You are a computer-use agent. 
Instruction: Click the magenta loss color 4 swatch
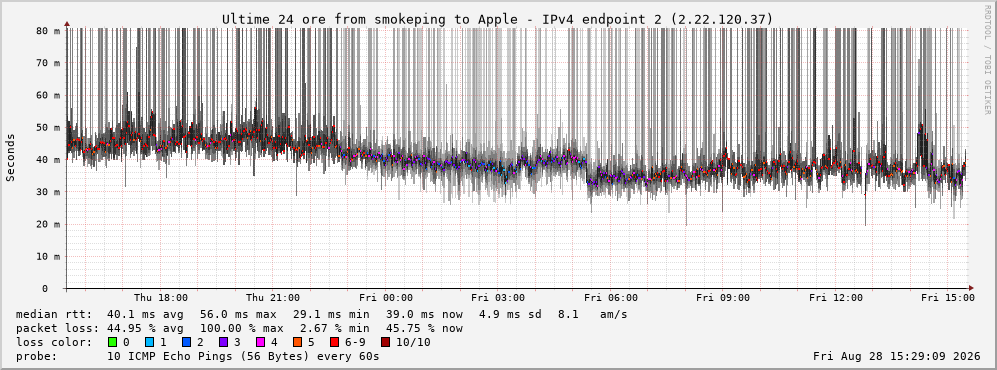point(260,342)
